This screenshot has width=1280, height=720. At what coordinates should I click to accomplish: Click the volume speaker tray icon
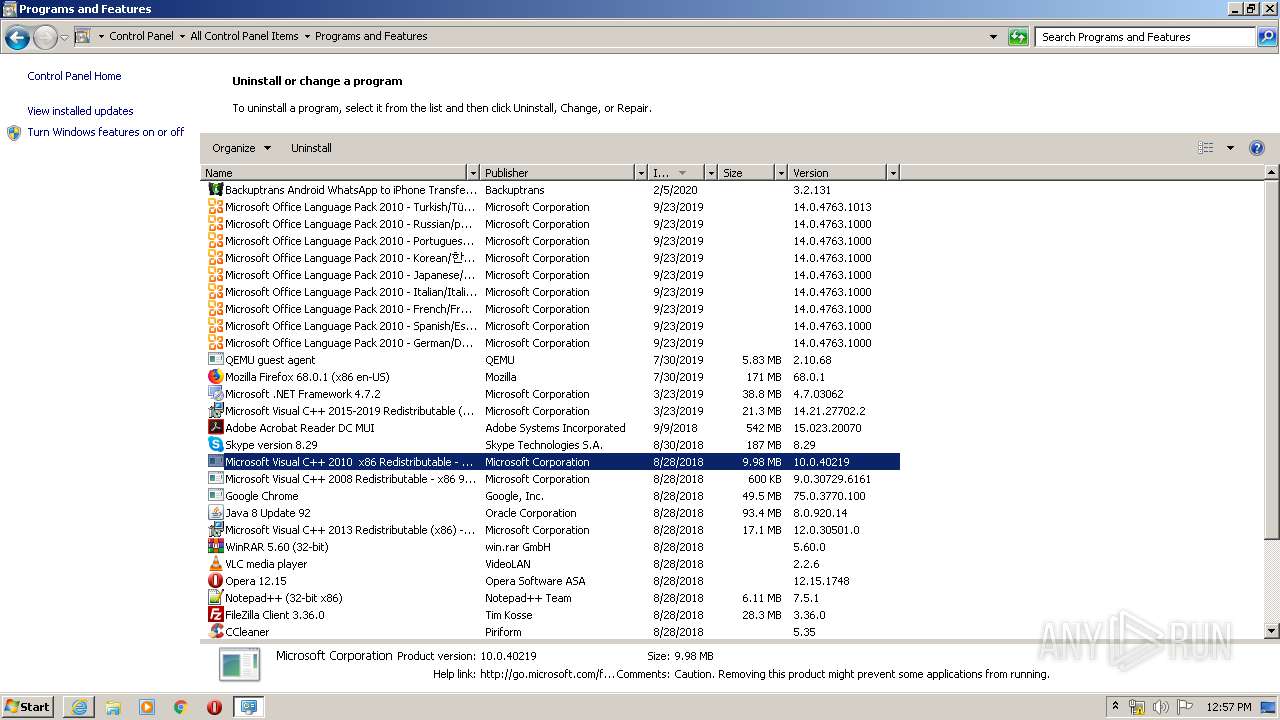pos(1161,707)
